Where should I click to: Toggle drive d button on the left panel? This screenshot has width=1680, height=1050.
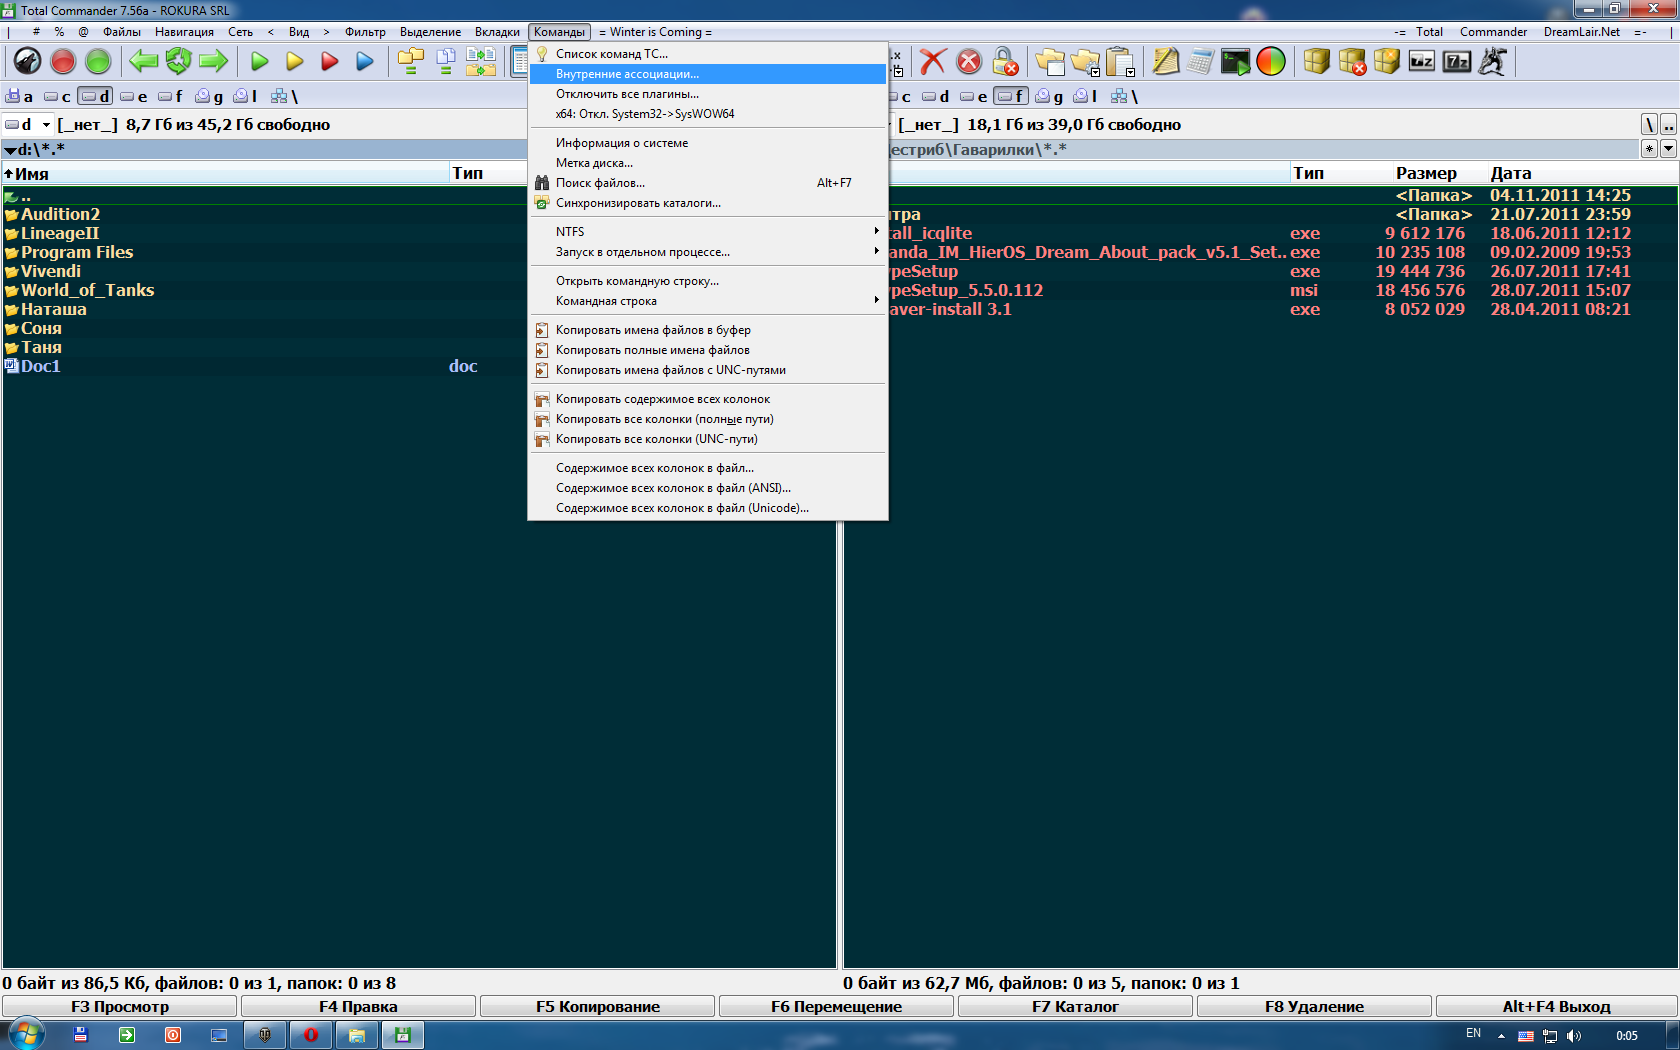(94, 96)
